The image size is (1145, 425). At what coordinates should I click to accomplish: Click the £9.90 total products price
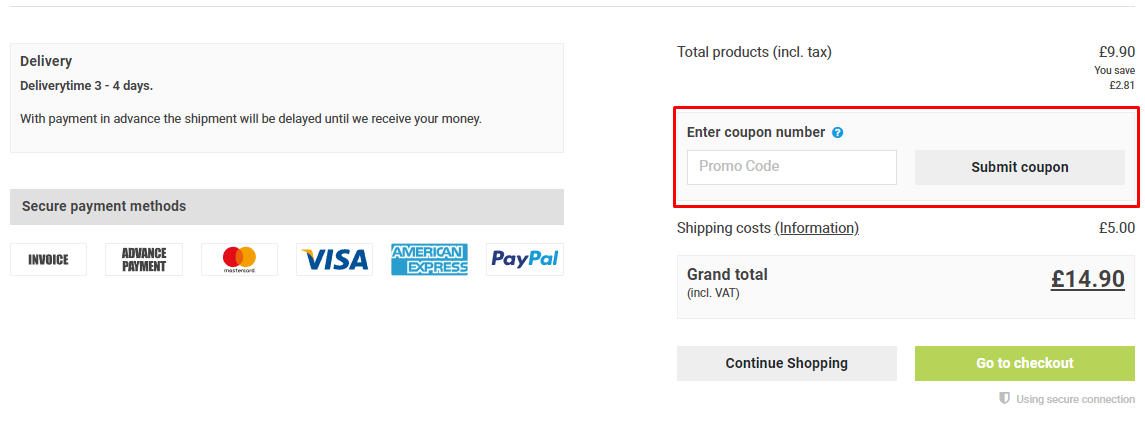1116,52
